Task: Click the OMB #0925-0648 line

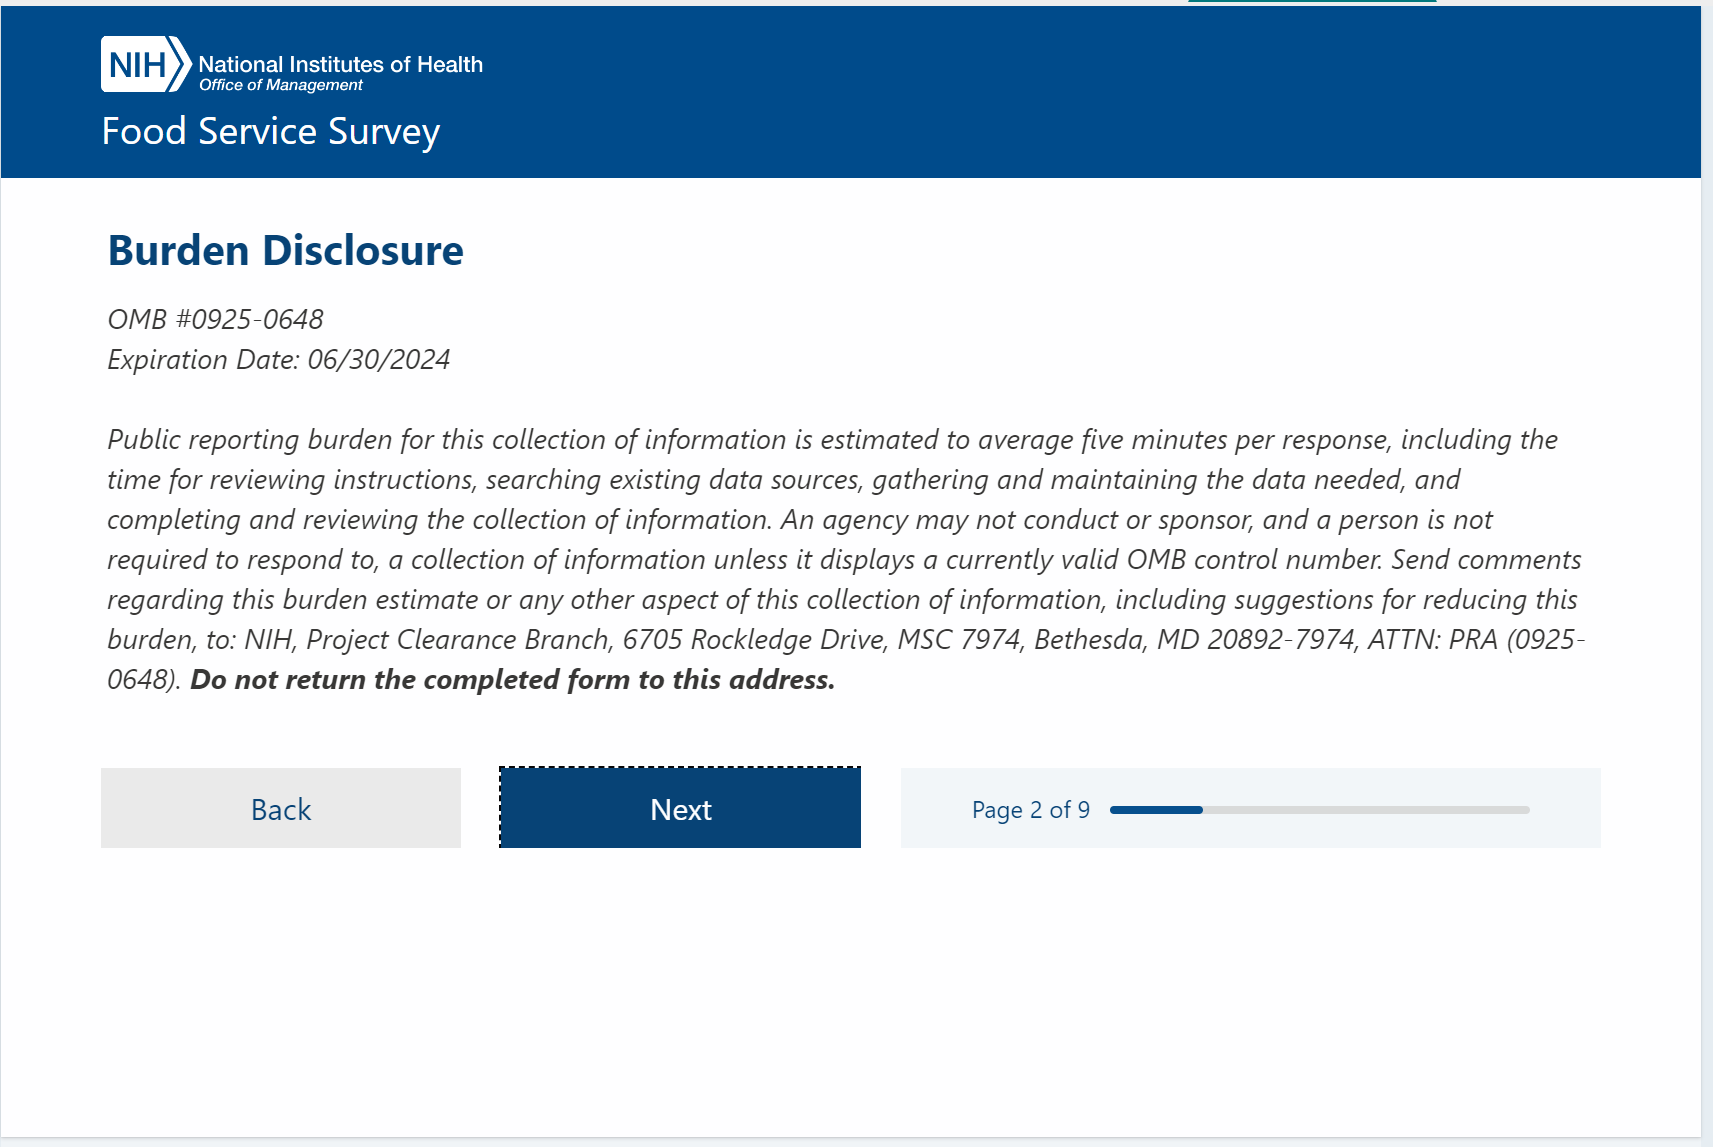Action: (x=216, y=320)
